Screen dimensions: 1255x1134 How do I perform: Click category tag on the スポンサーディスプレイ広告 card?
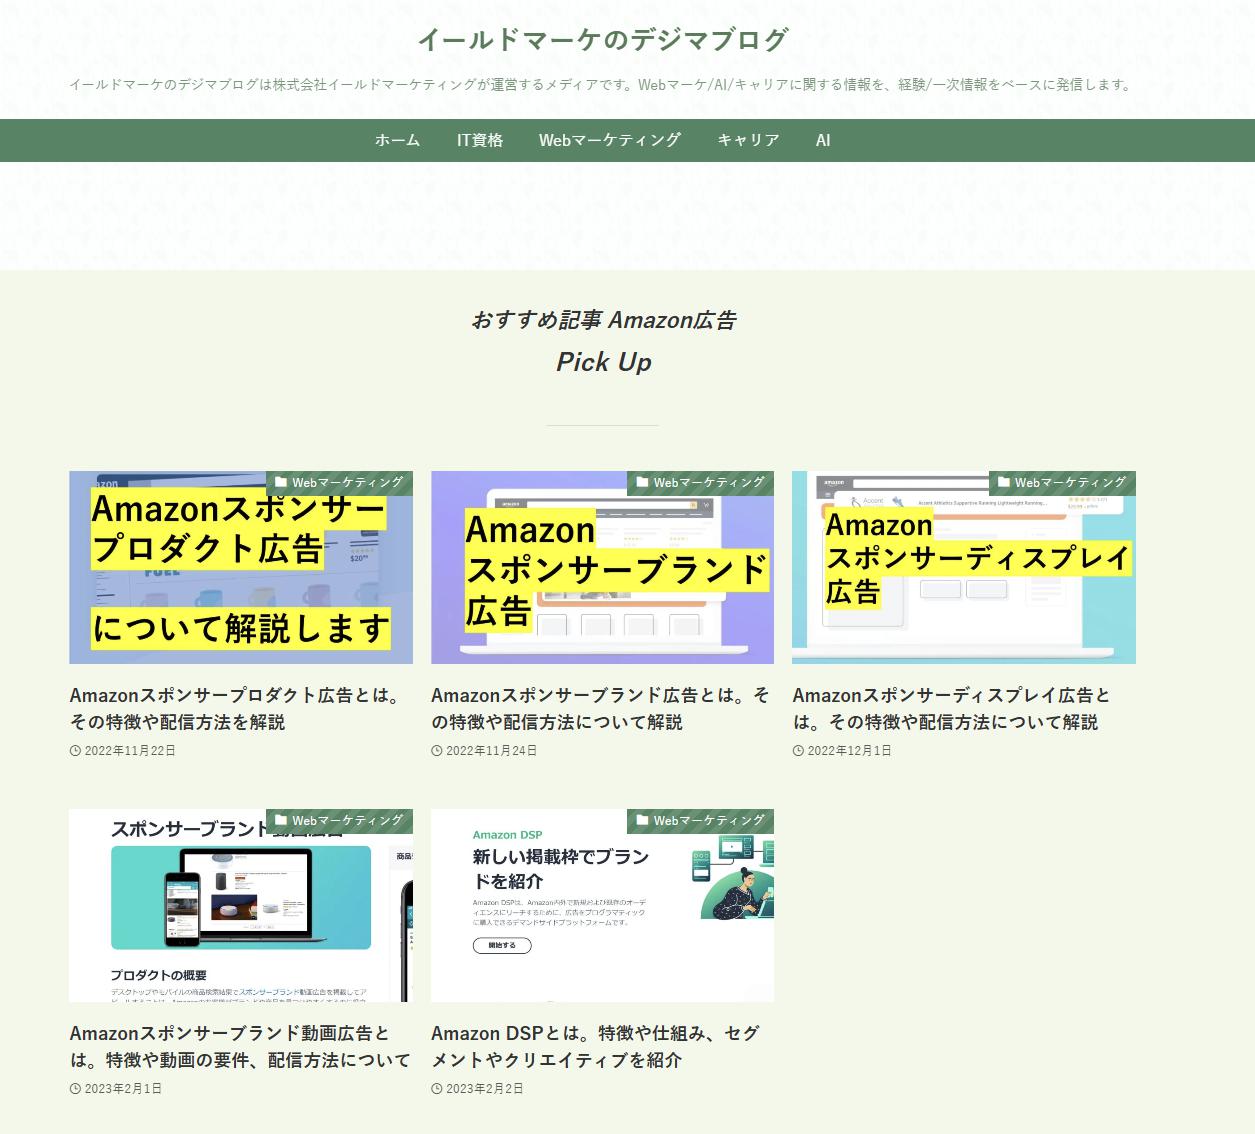[1062, 483]
